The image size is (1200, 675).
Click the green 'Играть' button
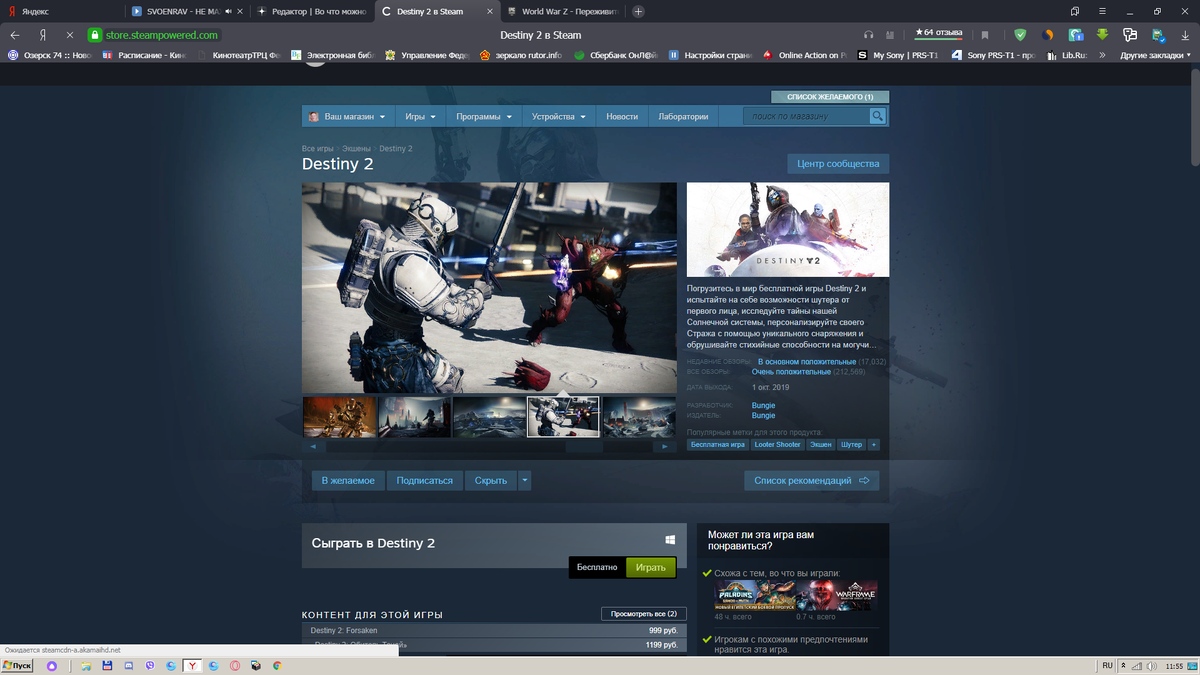point(650,567)
